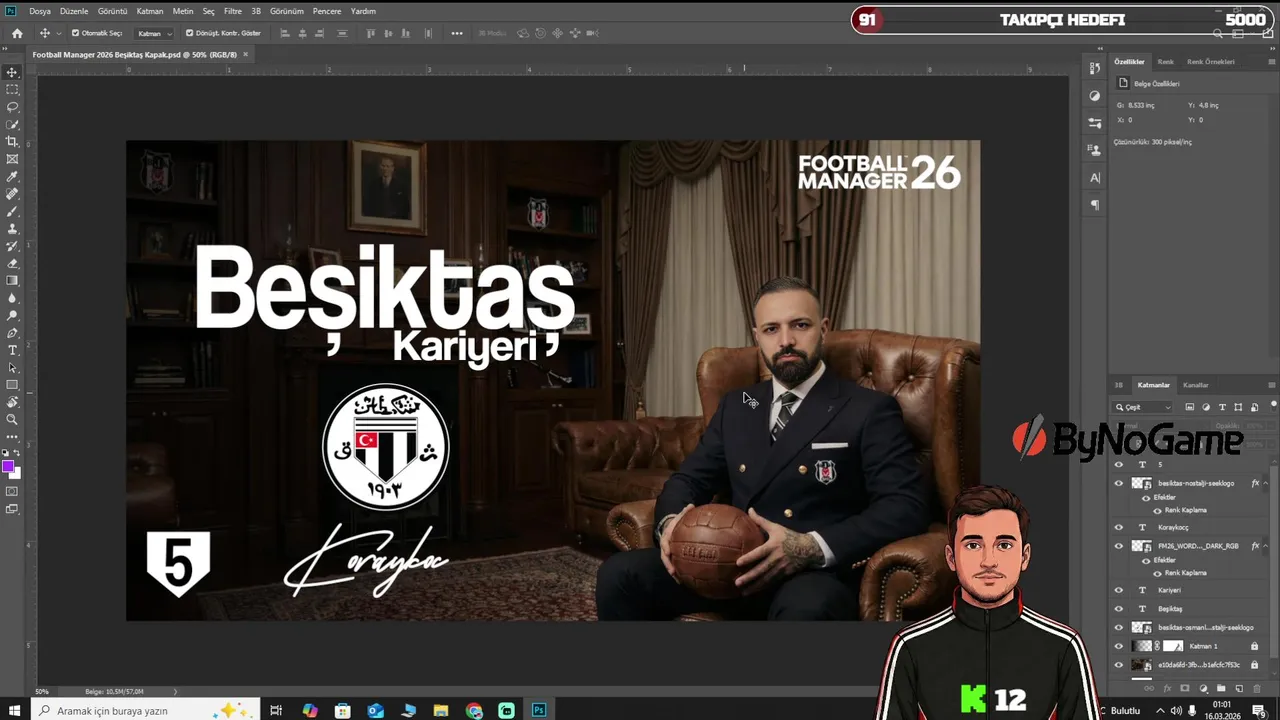Switch to the Kanallar tab

pyautogui.click(x=1196, y=385)
